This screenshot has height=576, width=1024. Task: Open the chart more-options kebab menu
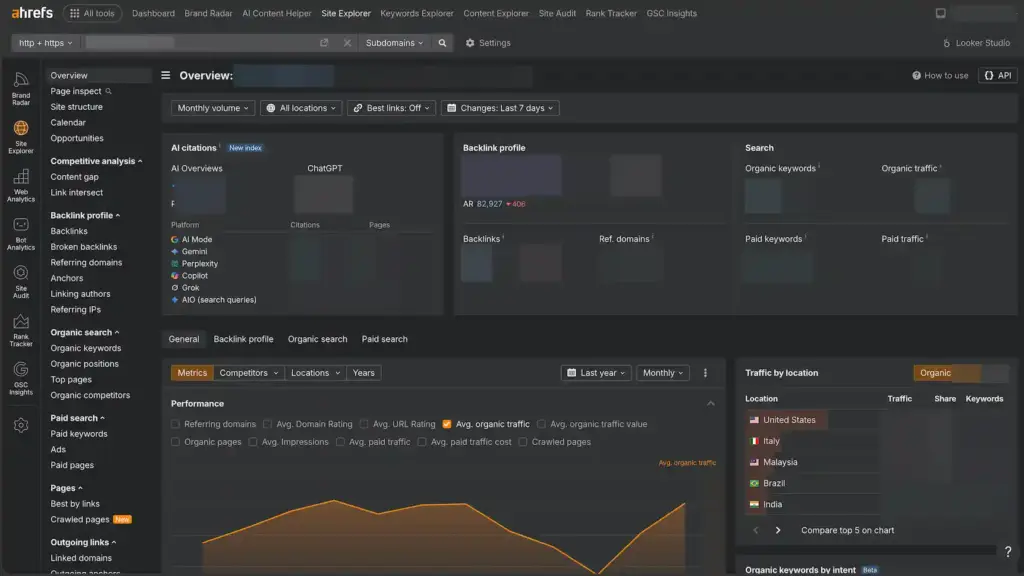click(705, 373)
